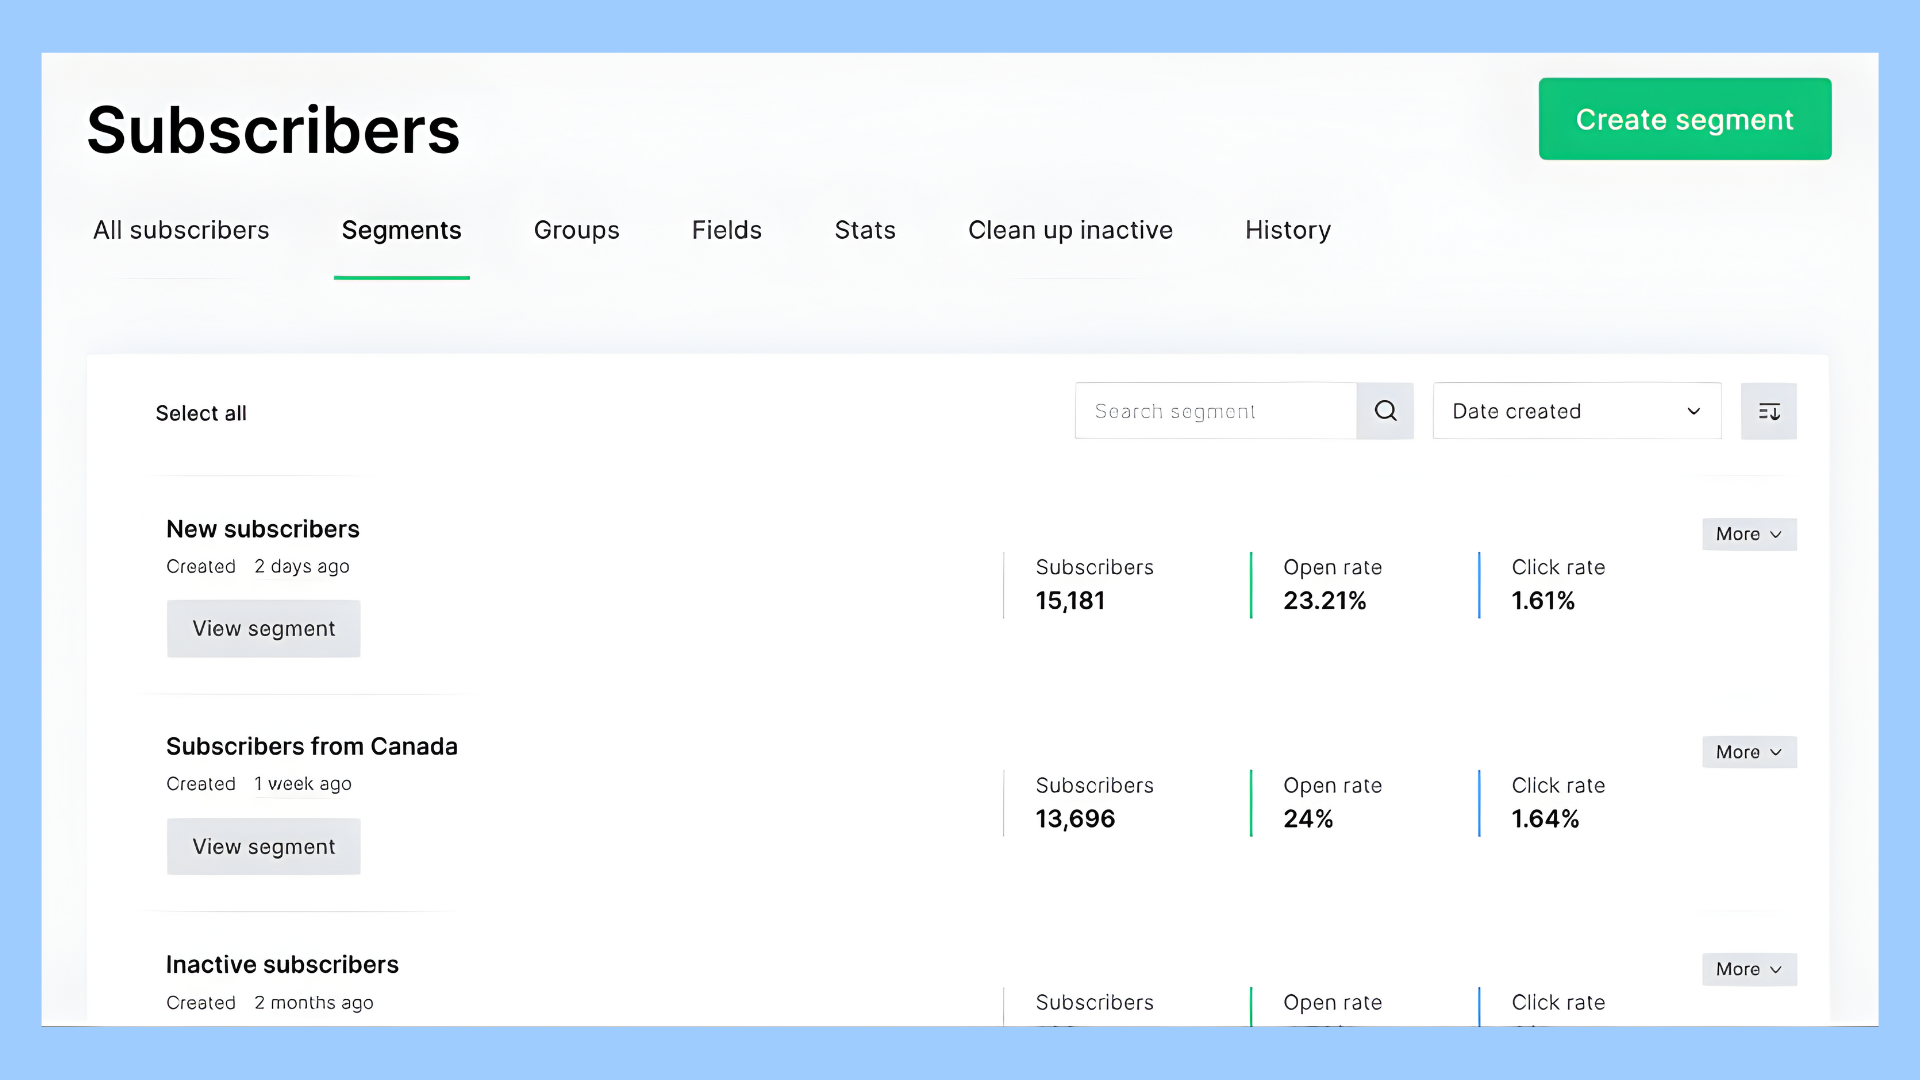This screenshot has height=1080, width=1920.
Task: View the History tab
Action: [1287, 230]
